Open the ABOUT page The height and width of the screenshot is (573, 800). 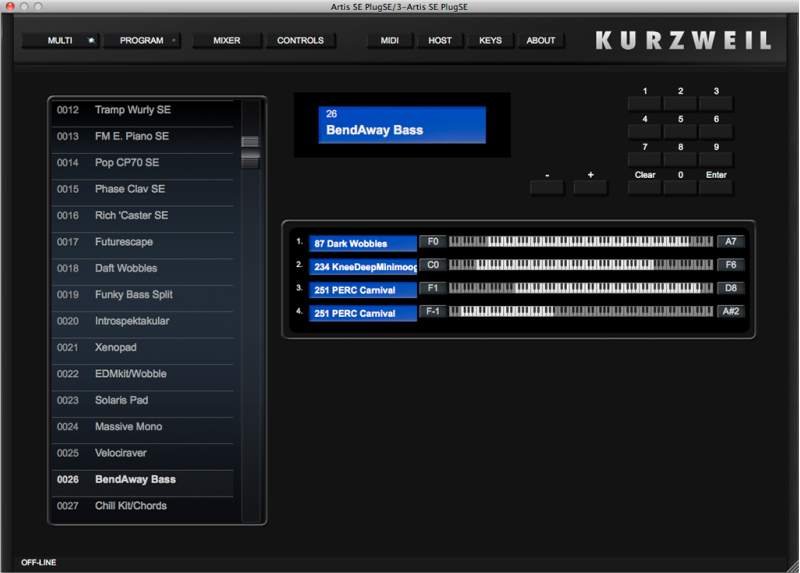pyautogui.click(x=541, y=41)
